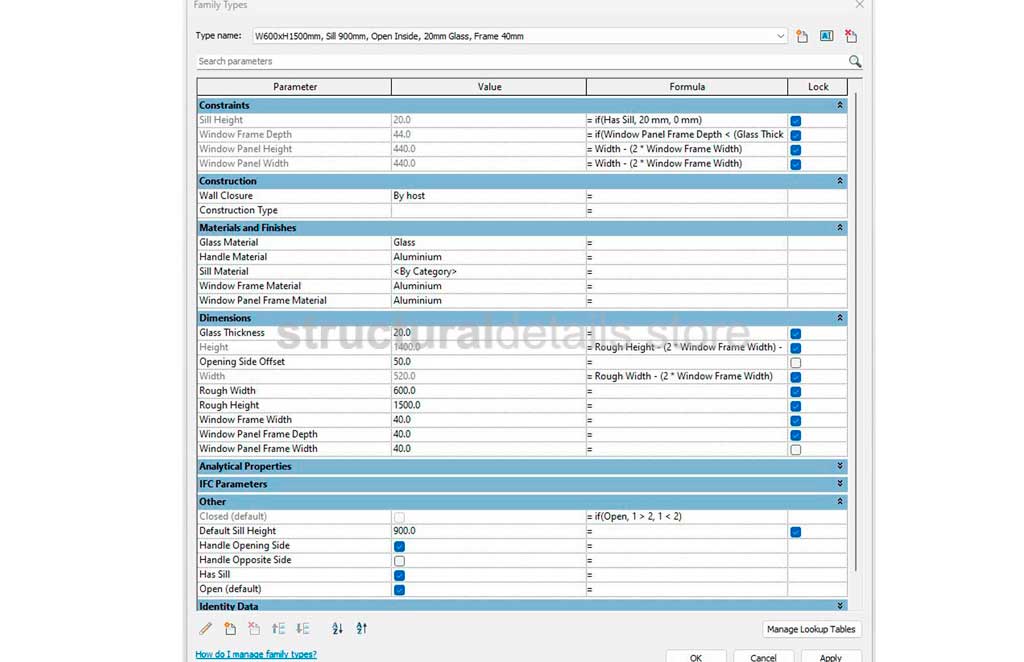This screenshot has width=1024, height=662.
Task: Click the Parameter column header
Action: click(x=295, y=87)
